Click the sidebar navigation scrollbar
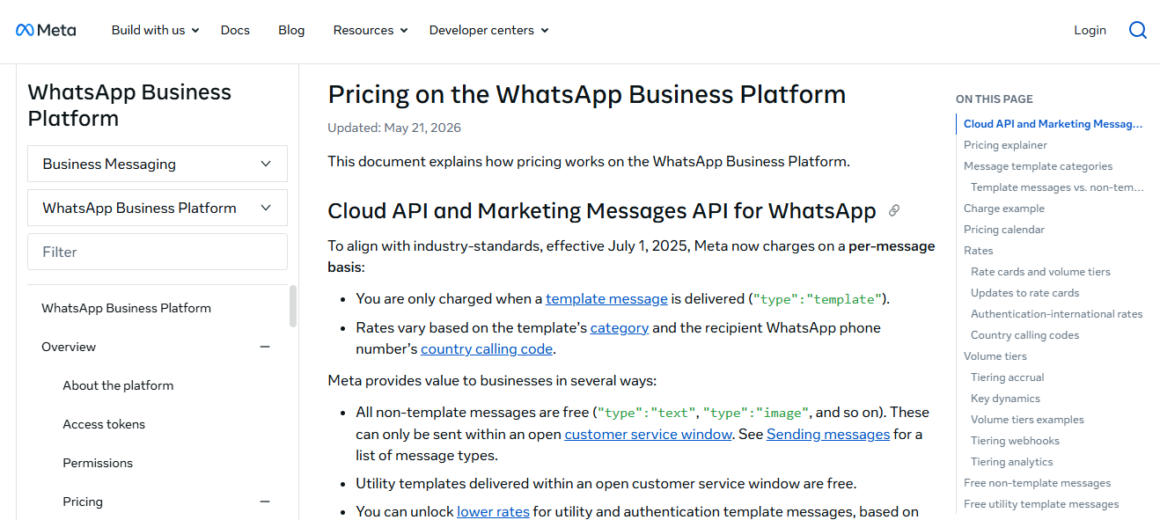 point(293,306)
